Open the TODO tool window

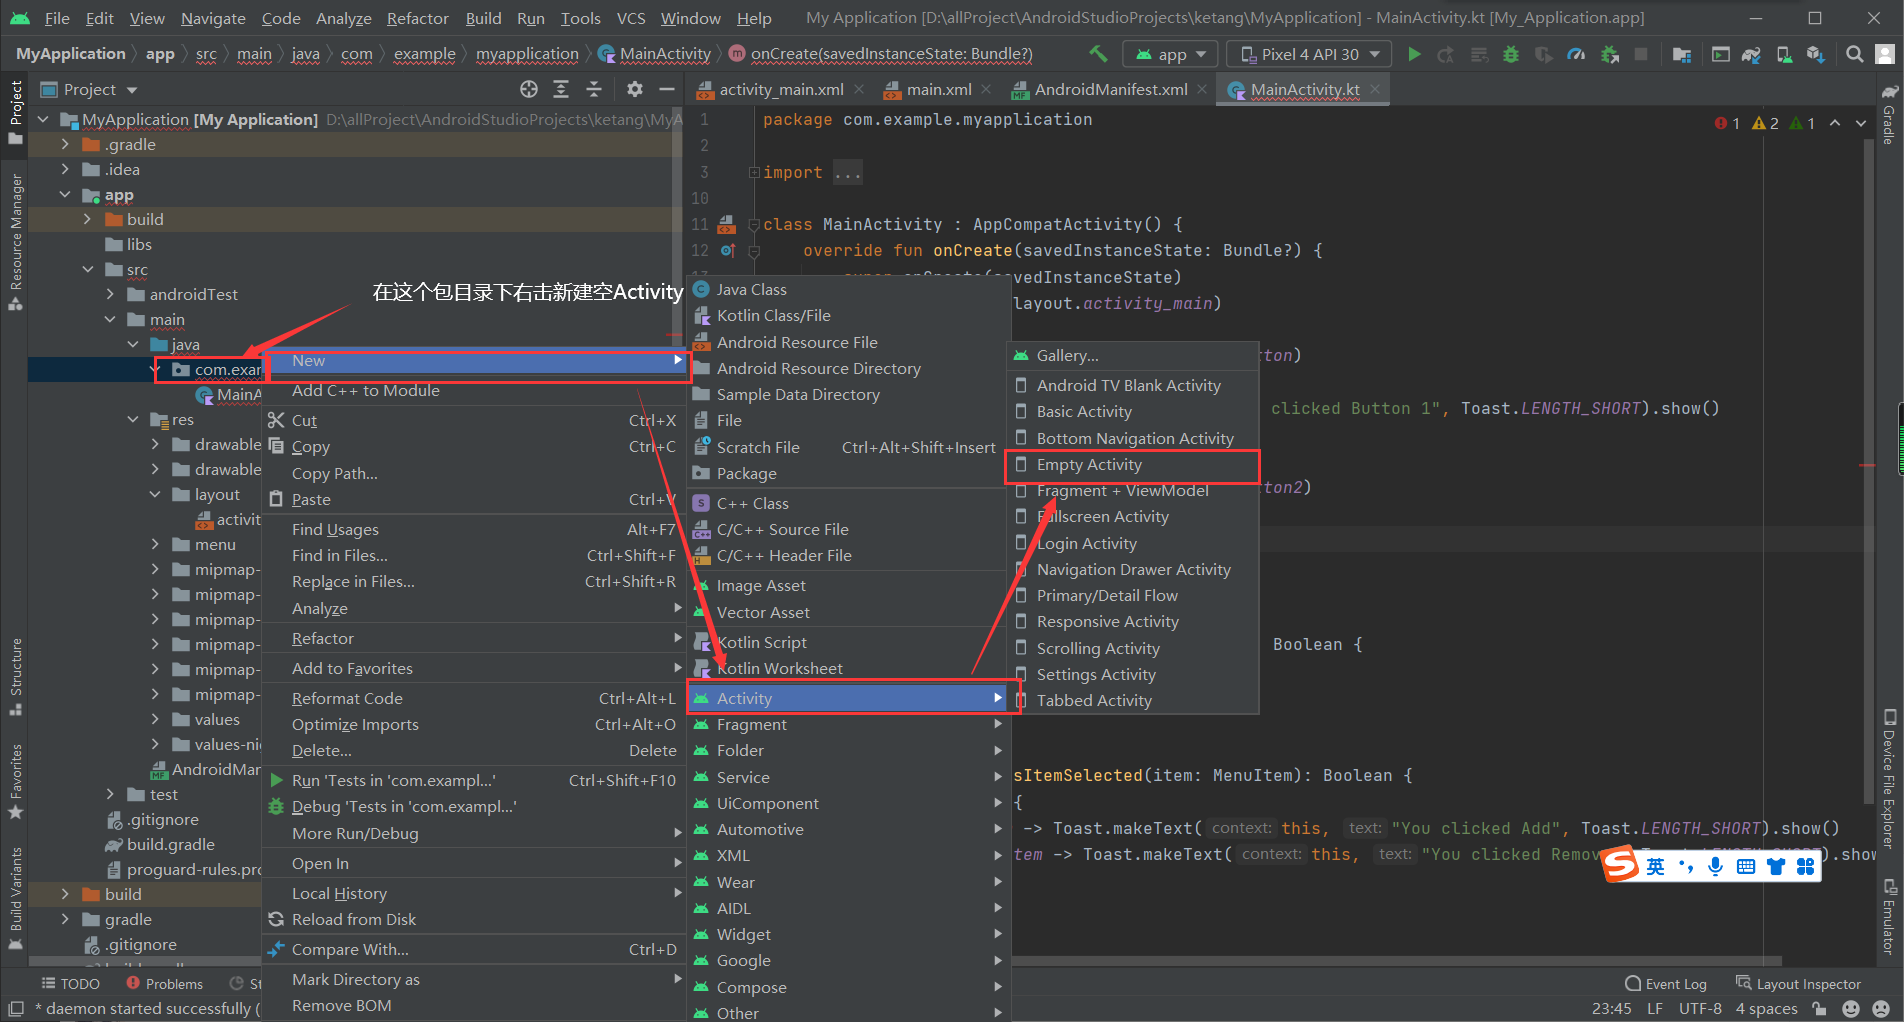pos(71,984)
